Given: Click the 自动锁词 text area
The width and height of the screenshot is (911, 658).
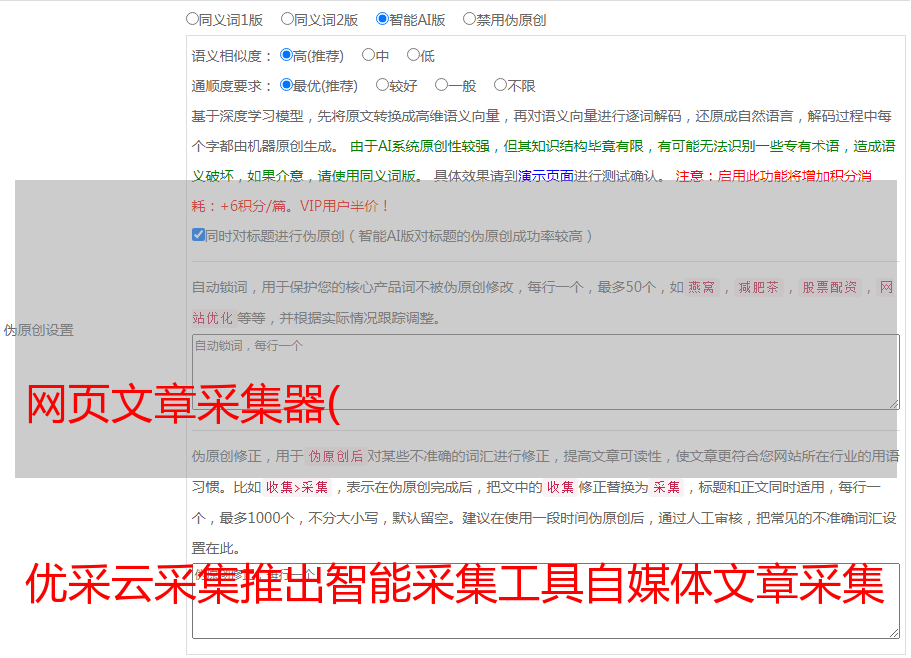Looking at the screenshot, I should [x=546, y=372].
